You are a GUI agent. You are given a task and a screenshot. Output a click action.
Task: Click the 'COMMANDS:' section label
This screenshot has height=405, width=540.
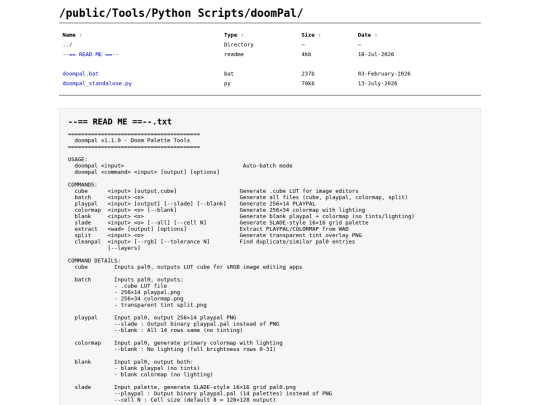point(83,185)
